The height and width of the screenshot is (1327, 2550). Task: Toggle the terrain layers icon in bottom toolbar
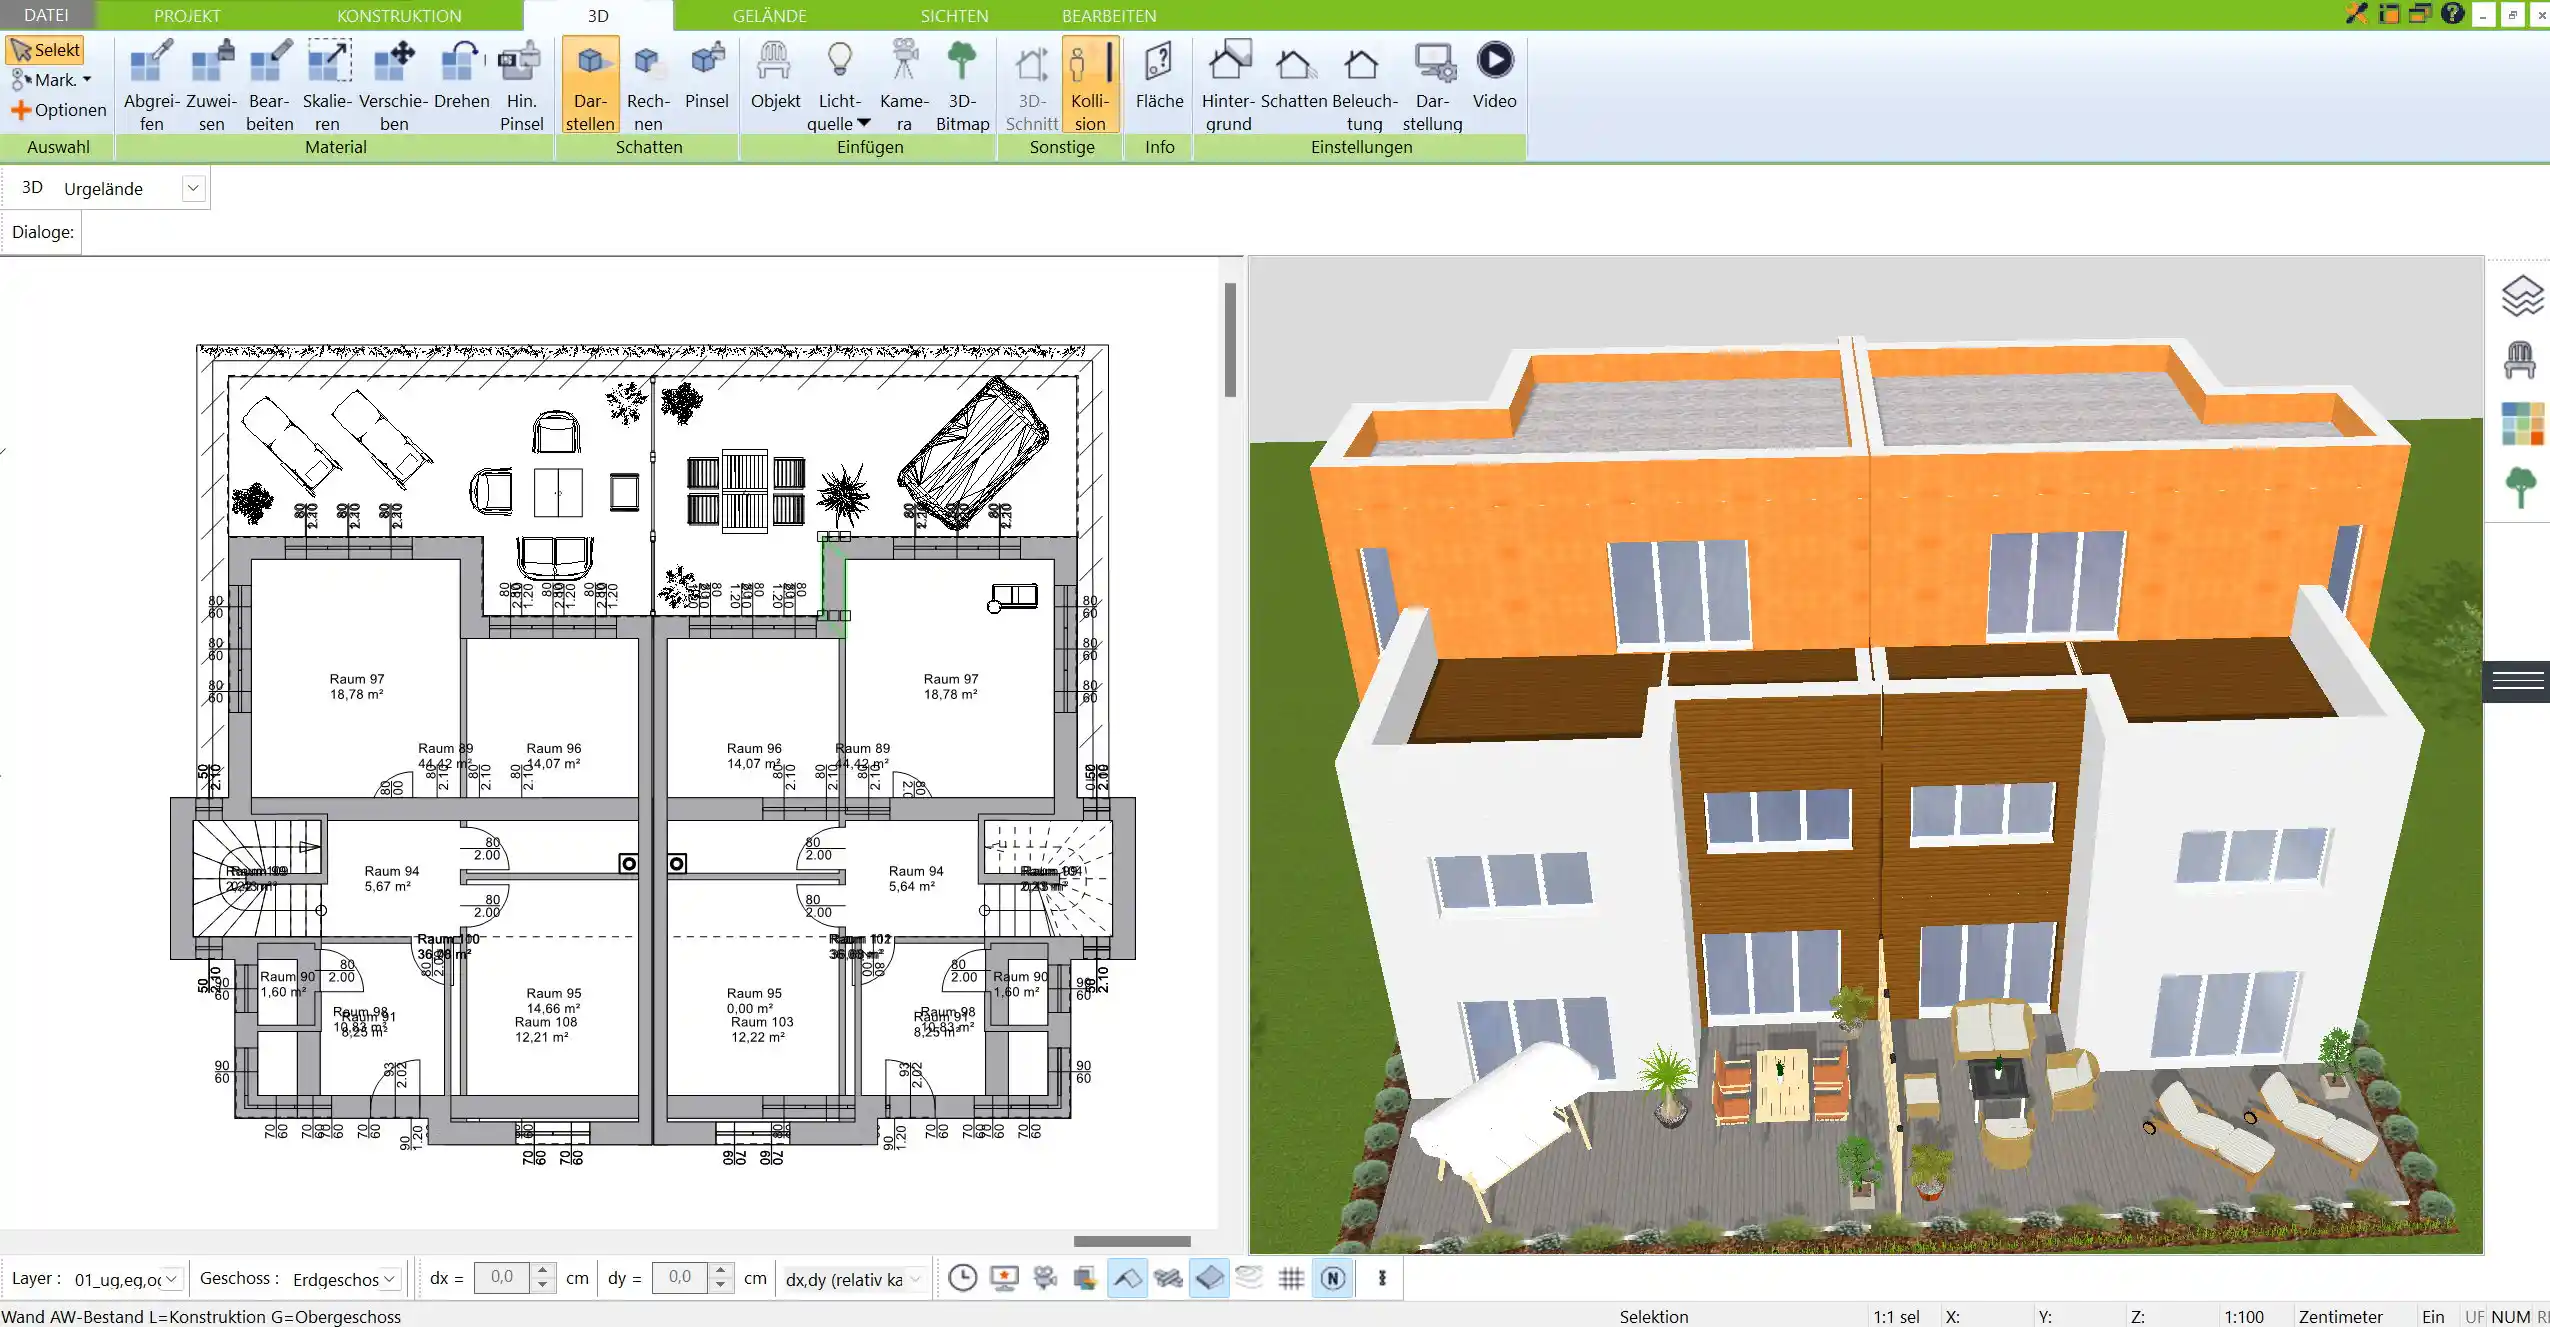point(1250,1278)
